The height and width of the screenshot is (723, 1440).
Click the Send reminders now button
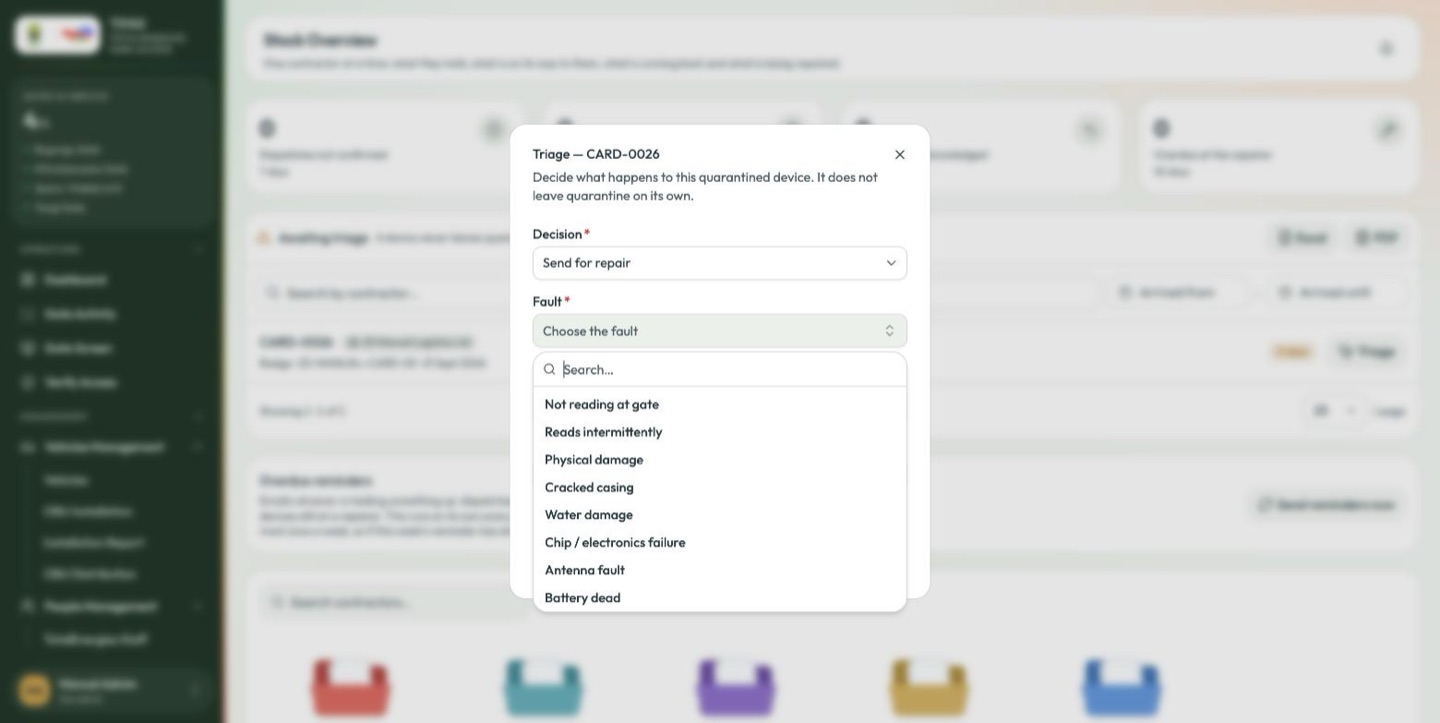tap(1326, 505)
